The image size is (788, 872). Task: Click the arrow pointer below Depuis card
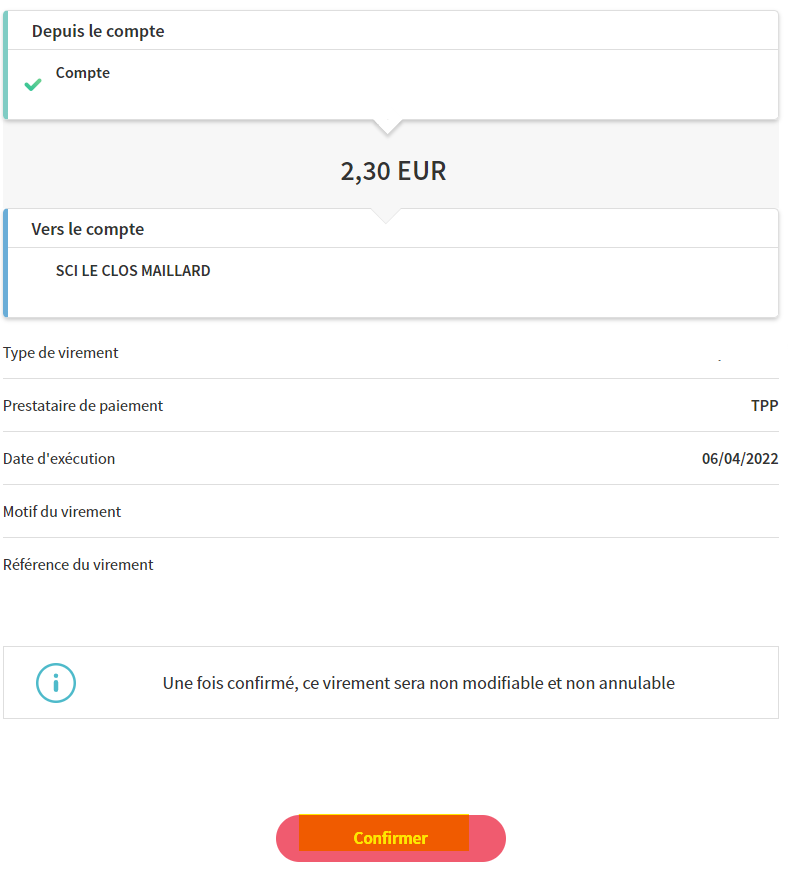(x=388, y=127)
